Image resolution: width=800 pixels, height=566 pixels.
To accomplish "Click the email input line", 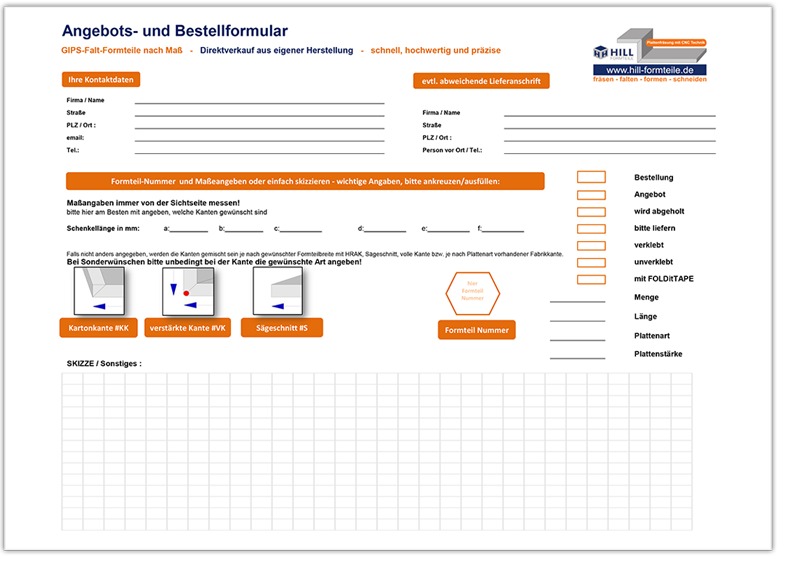I will 259,138.
